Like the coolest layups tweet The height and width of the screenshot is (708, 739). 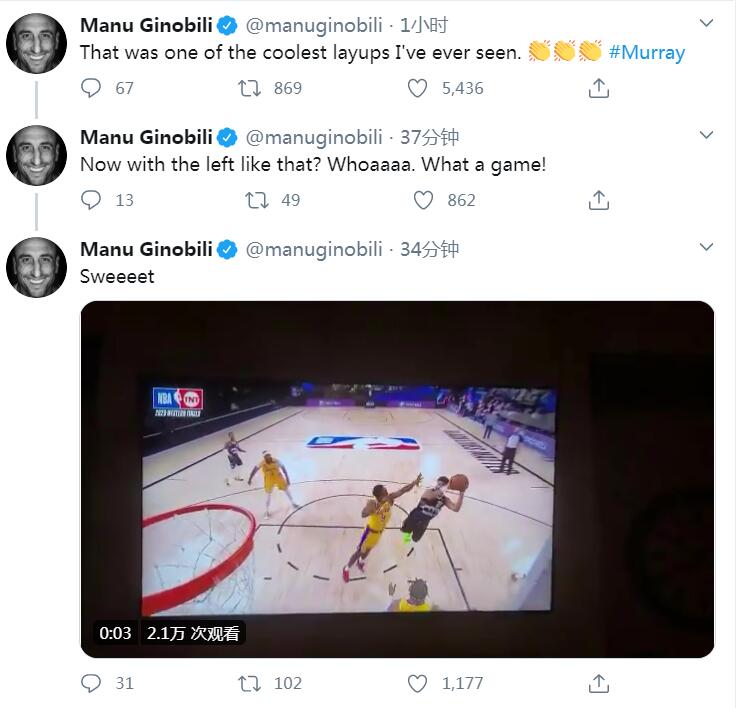point(418,88)
